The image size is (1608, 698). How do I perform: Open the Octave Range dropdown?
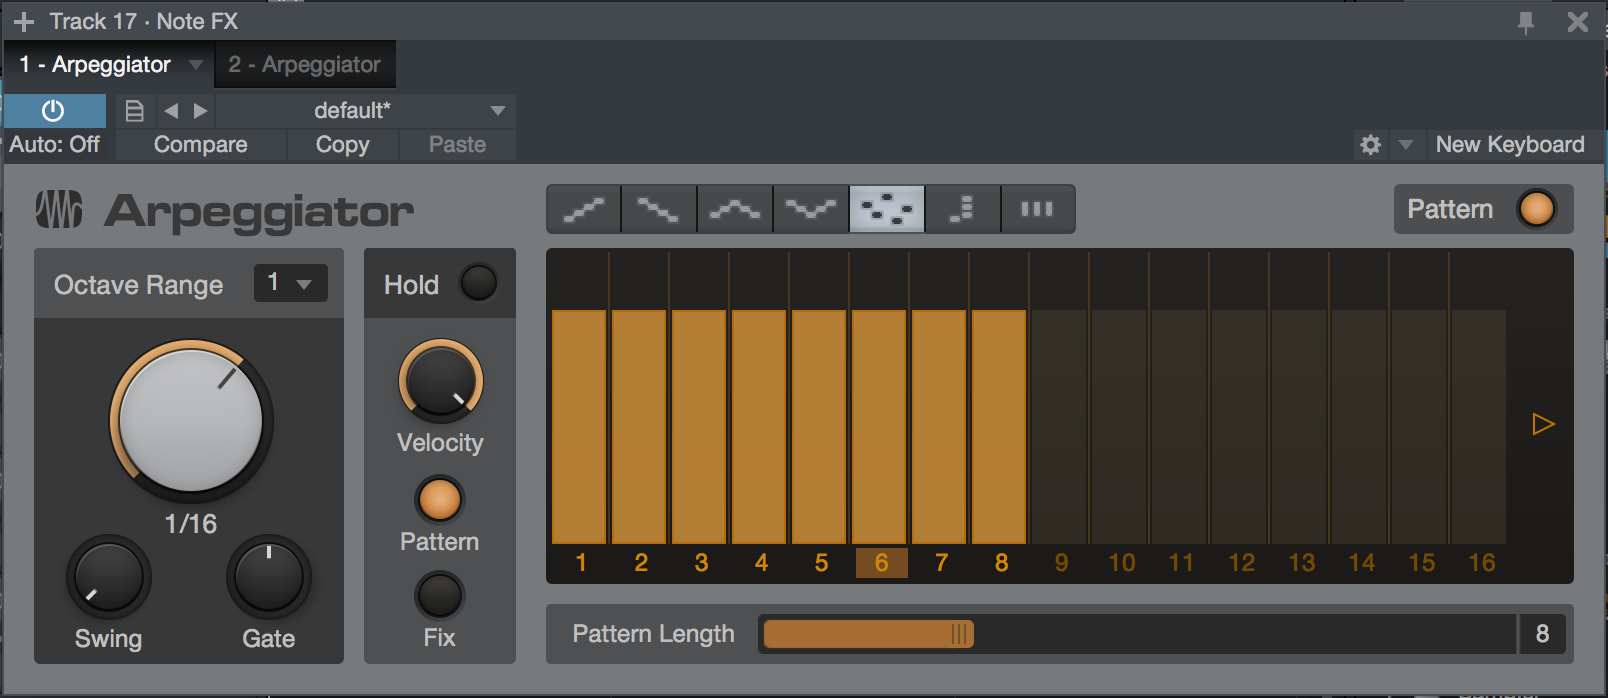pyautogui.click(x=291, y=283)
